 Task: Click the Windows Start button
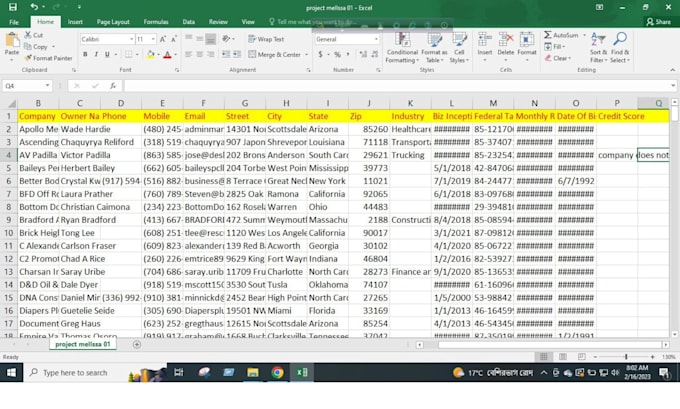click(x=11, y=372)
